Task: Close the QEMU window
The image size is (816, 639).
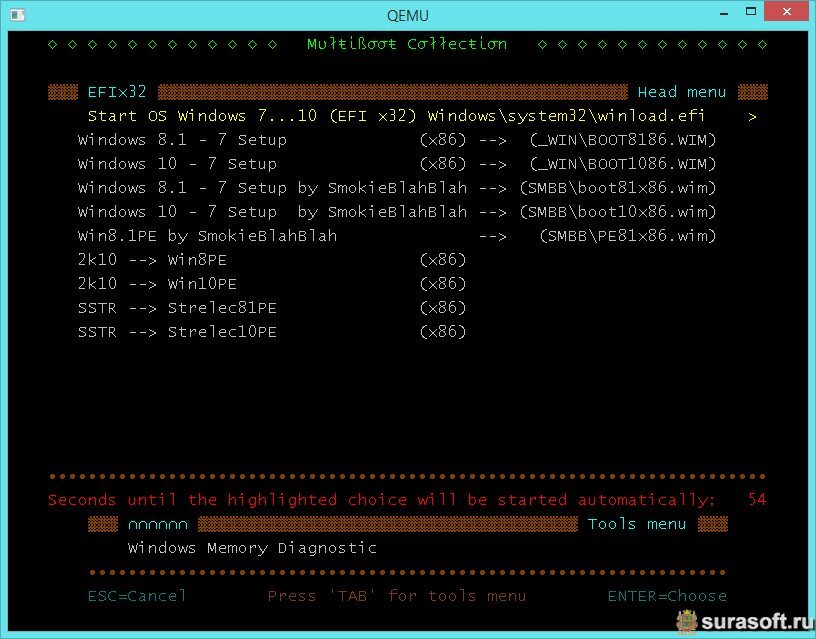Action: [x=786, y=11]
